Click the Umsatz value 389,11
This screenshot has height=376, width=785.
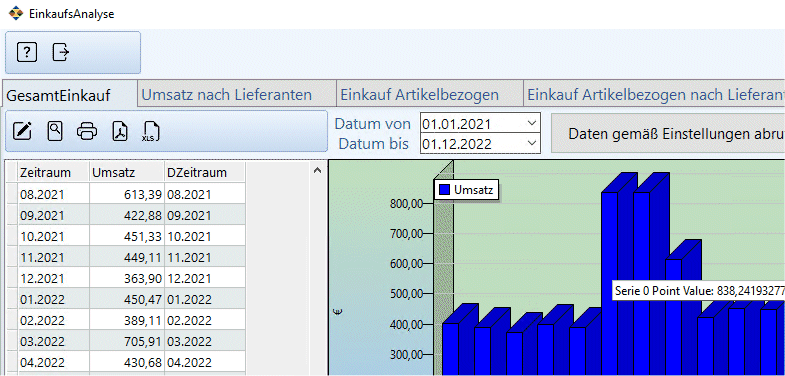click(x=127, y=320)
